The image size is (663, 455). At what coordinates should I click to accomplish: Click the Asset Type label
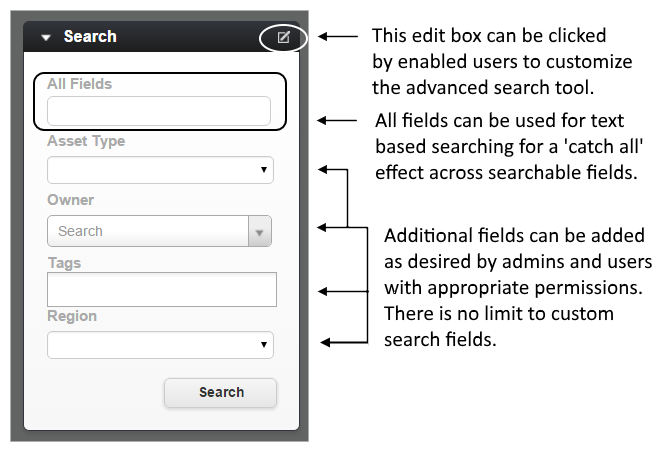pos(86,141)
